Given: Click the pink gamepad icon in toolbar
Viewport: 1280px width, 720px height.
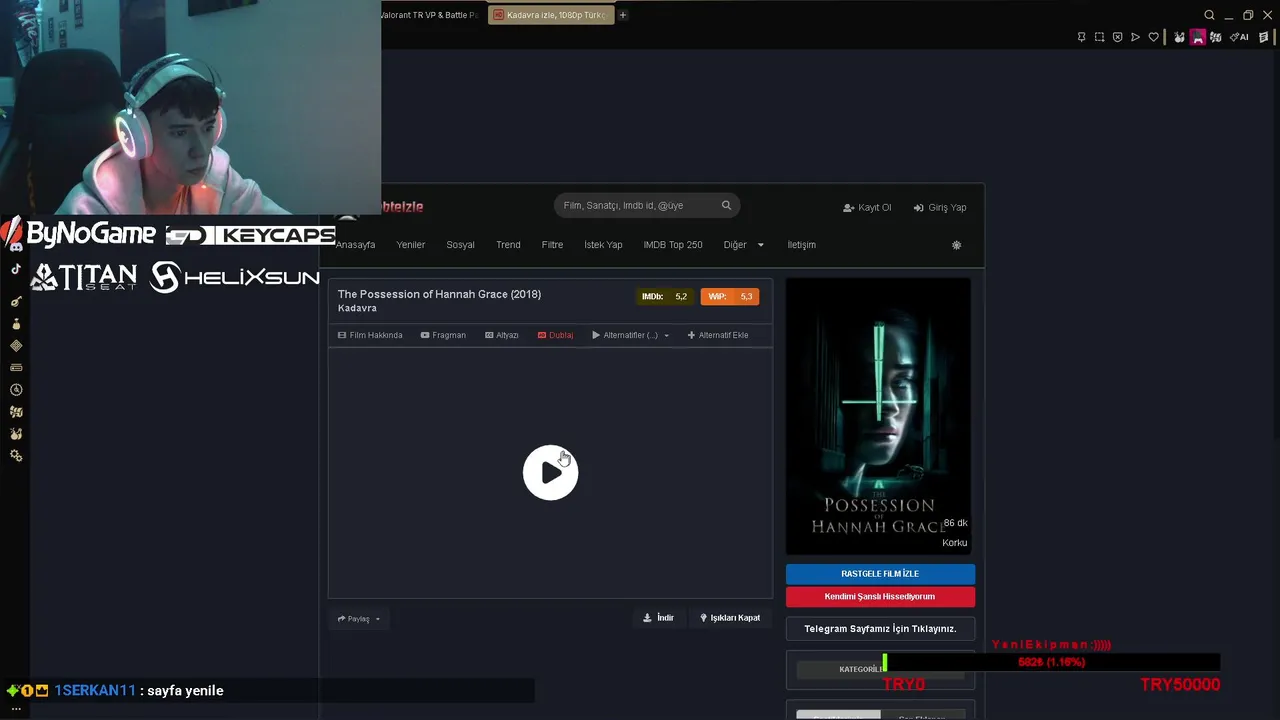Looking at the screenshot, I should pos(1197,37).
